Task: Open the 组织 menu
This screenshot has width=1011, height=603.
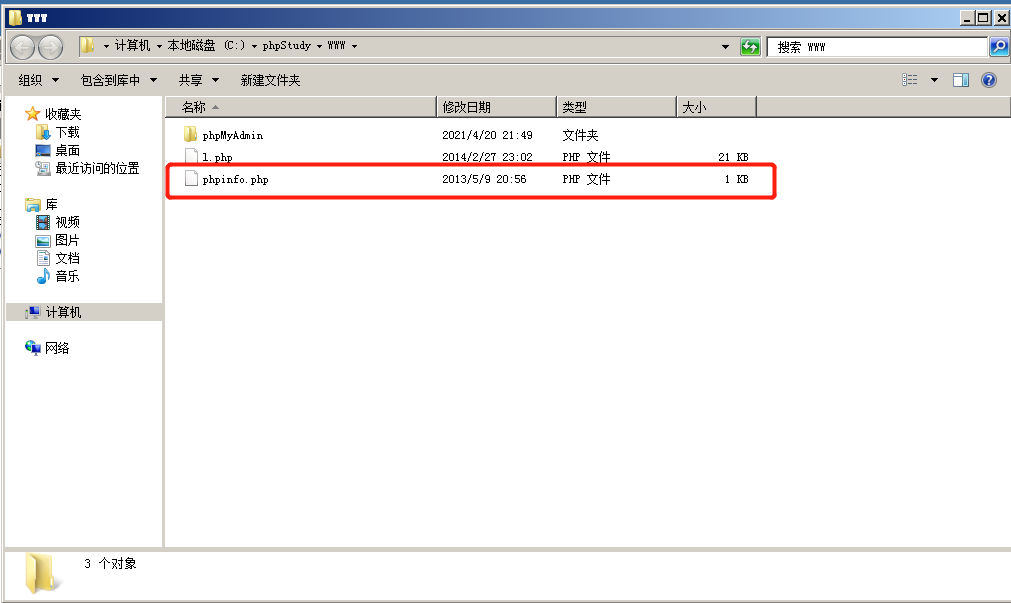Action: [x=38, y=80]
